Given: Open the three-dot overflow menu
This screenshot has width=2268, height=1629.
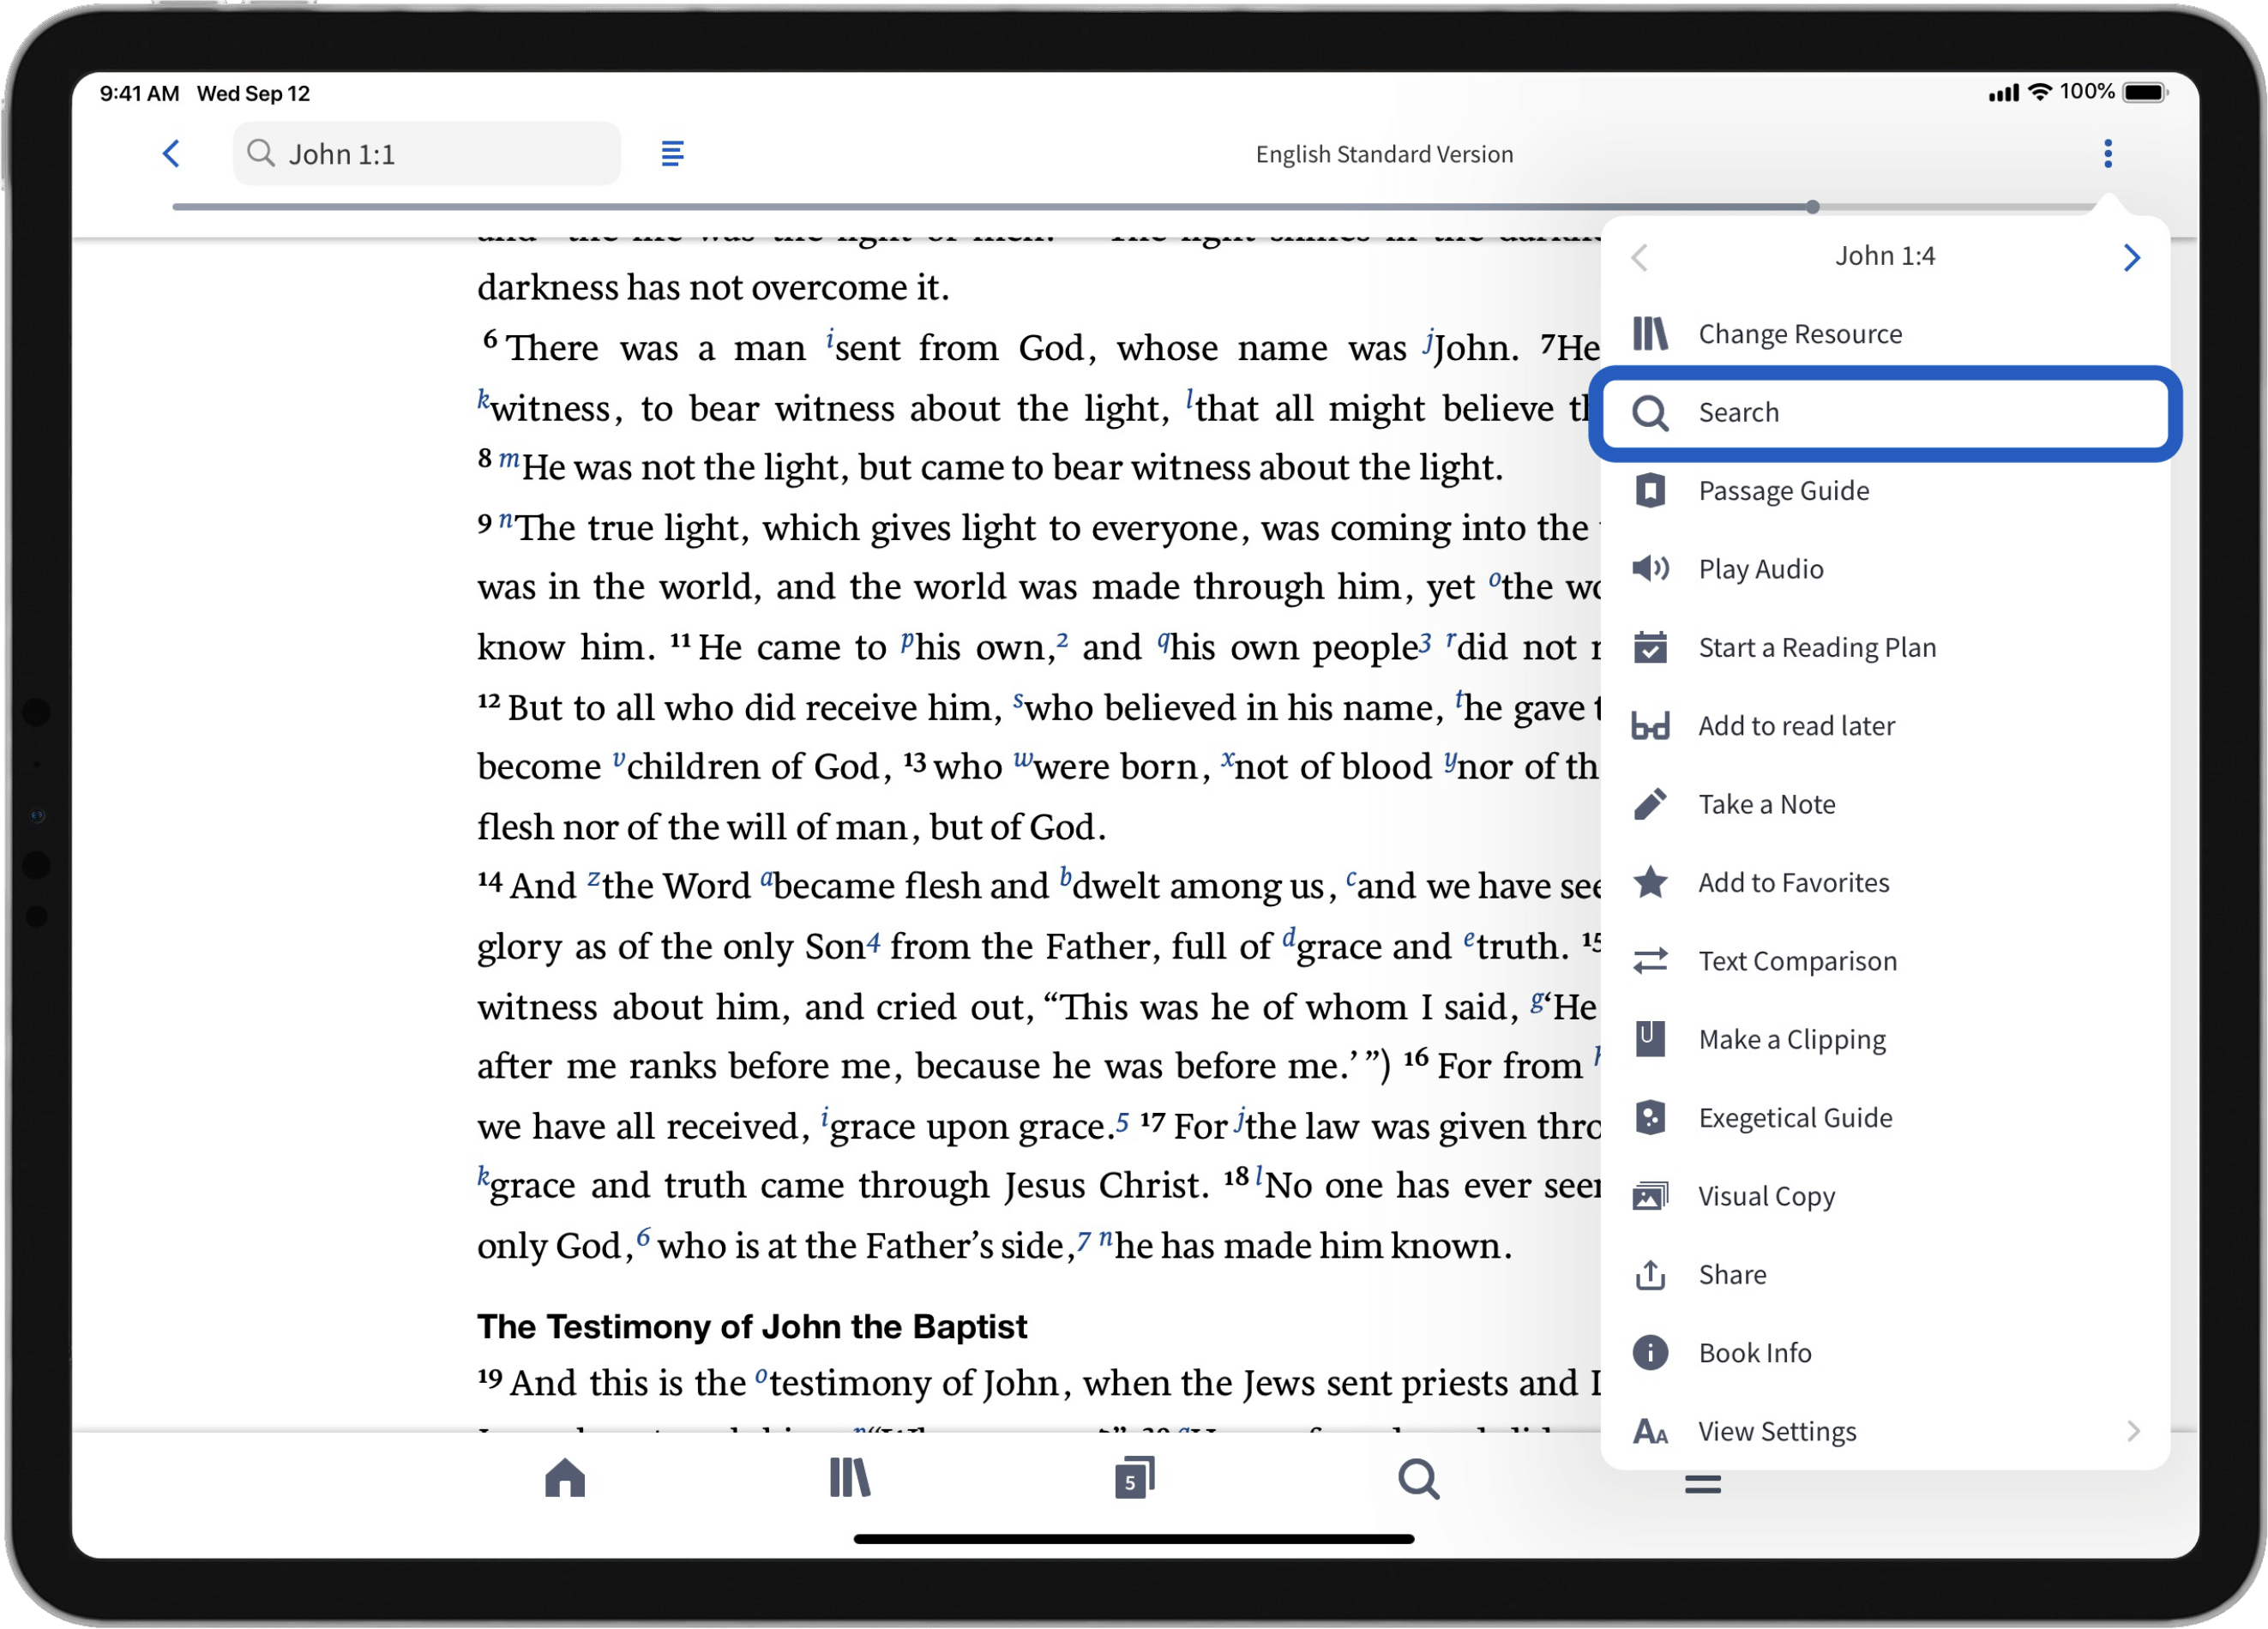Looking at the screenshot, I should pos(2108,154).
